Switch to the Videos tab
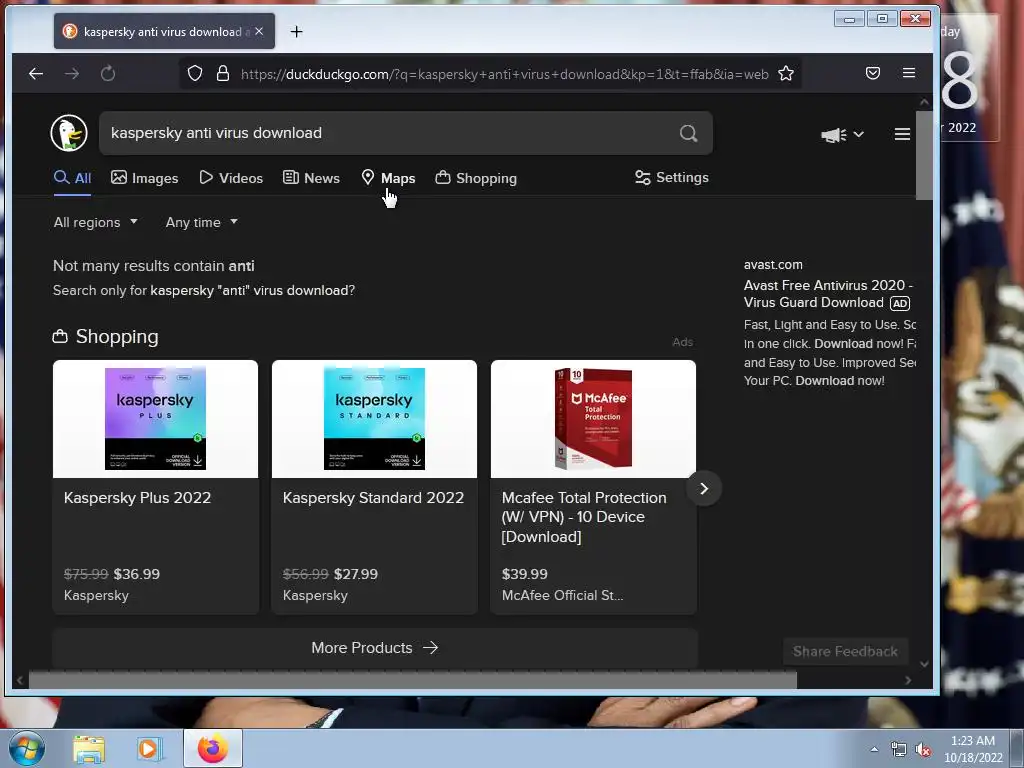This screenshot has height=768, width=1024. (231, 178)
